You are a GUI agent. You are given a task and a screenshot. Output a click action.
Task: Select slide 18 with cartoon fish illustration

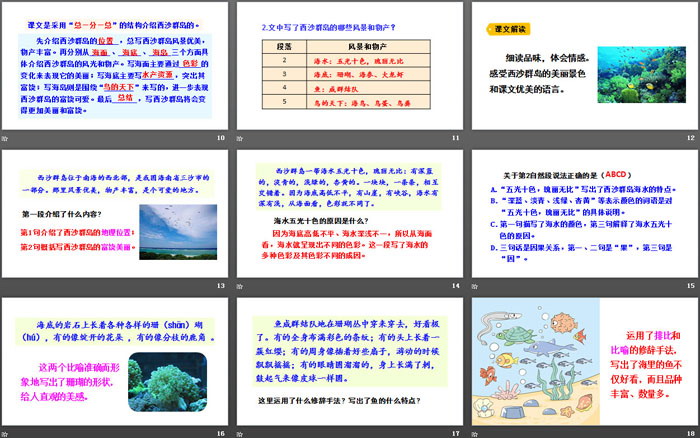pyautogui.click(x=583, y=358)
